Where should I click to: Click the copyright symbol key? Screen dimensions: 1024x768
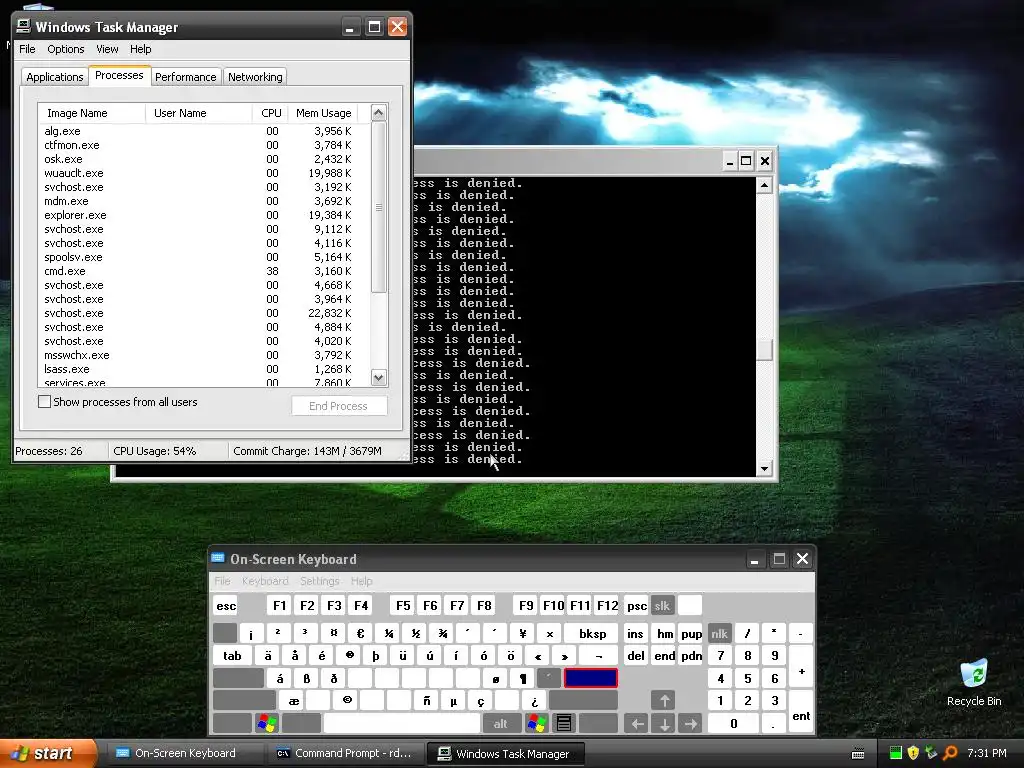pyautogui.click(x=347, y=701)
